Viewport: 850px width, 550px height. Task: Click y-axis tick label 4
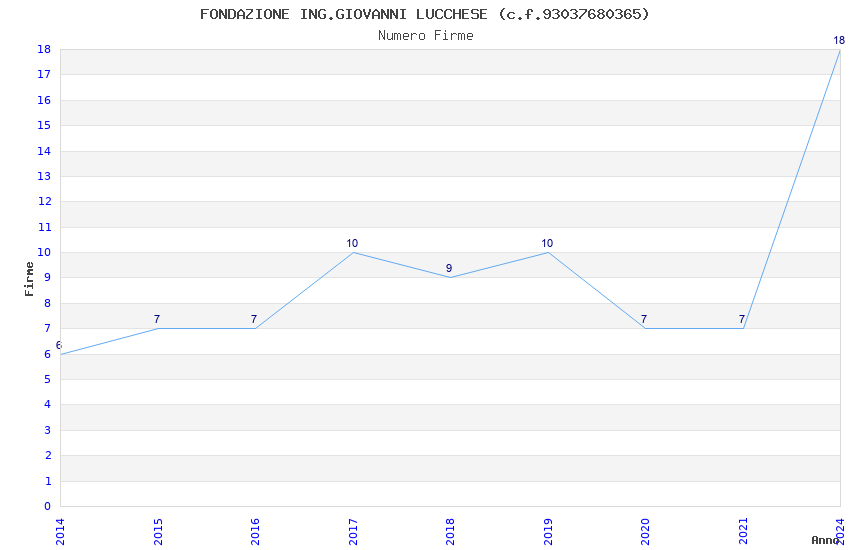[x=48, y=404]
